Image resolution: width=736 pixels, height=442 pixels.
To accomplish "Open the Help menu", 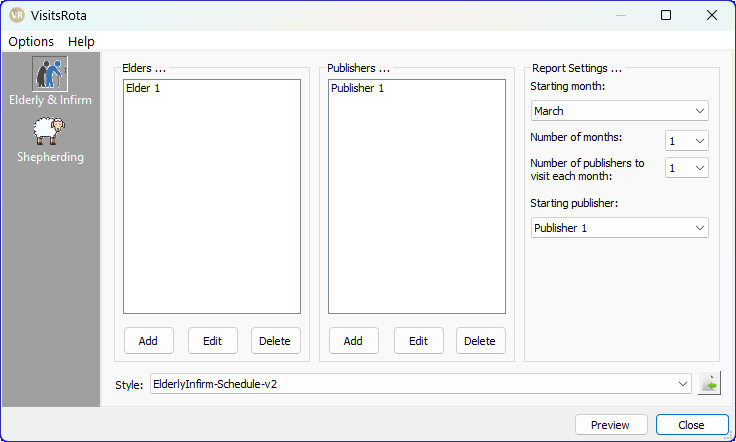I will point(82,41).
